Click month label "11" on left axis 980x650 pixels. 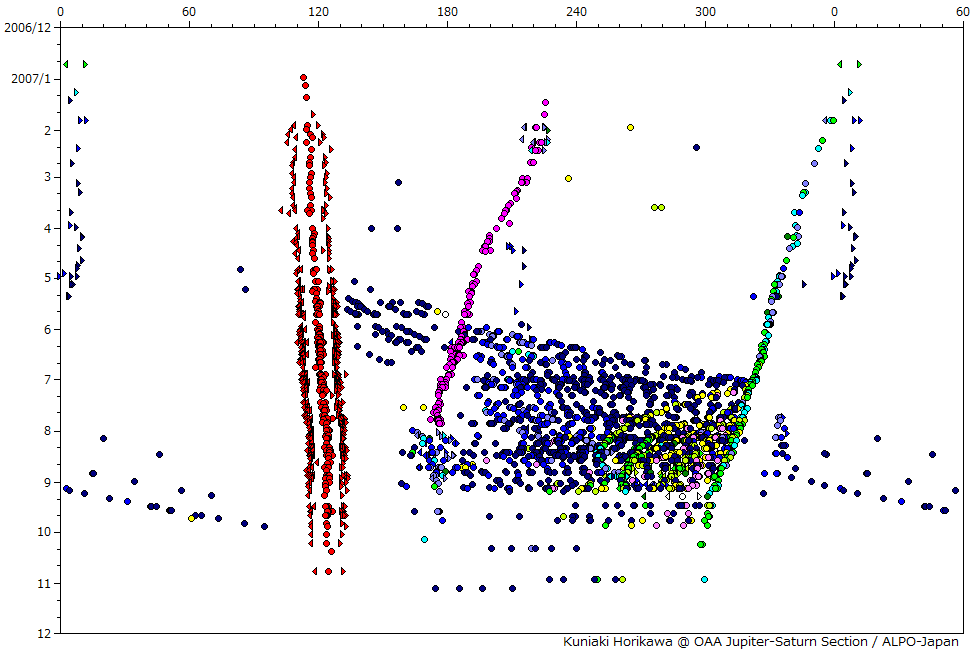point(44,583)
